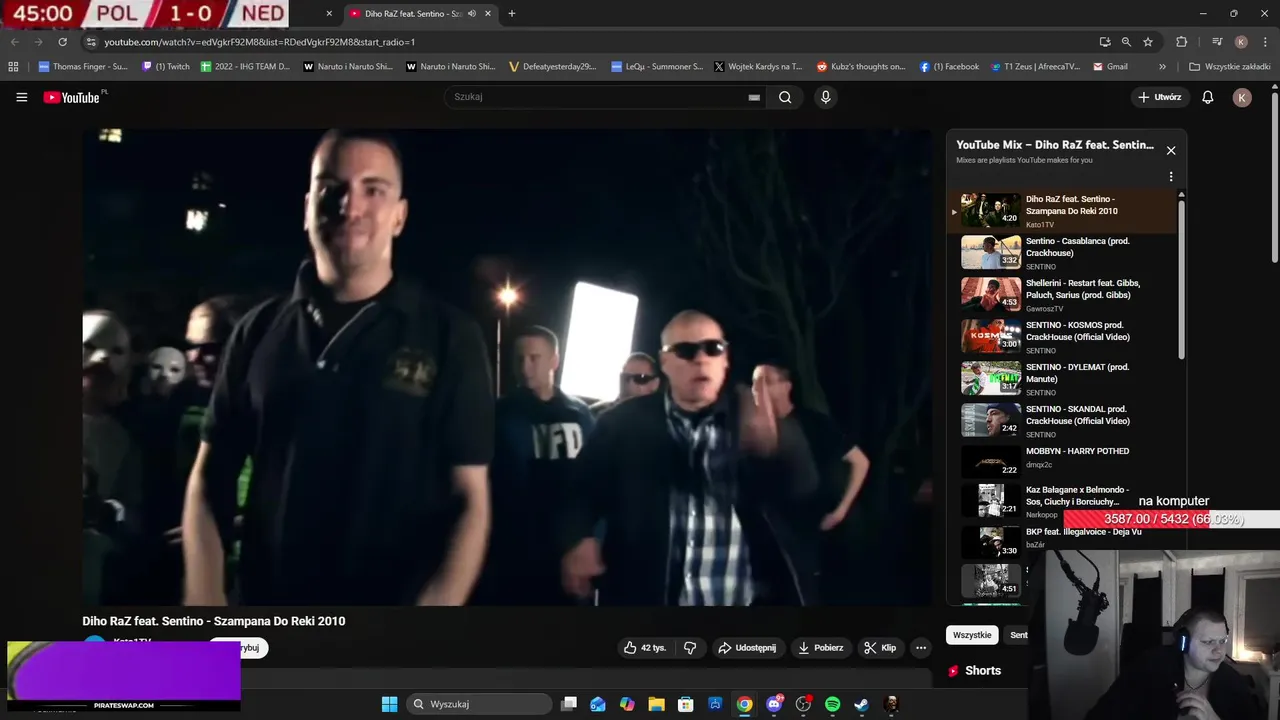Screen dimensions: 1280x720
Task: Play Kaz Bałagane x Belmondo track
Action: (x=1063, y=502)
